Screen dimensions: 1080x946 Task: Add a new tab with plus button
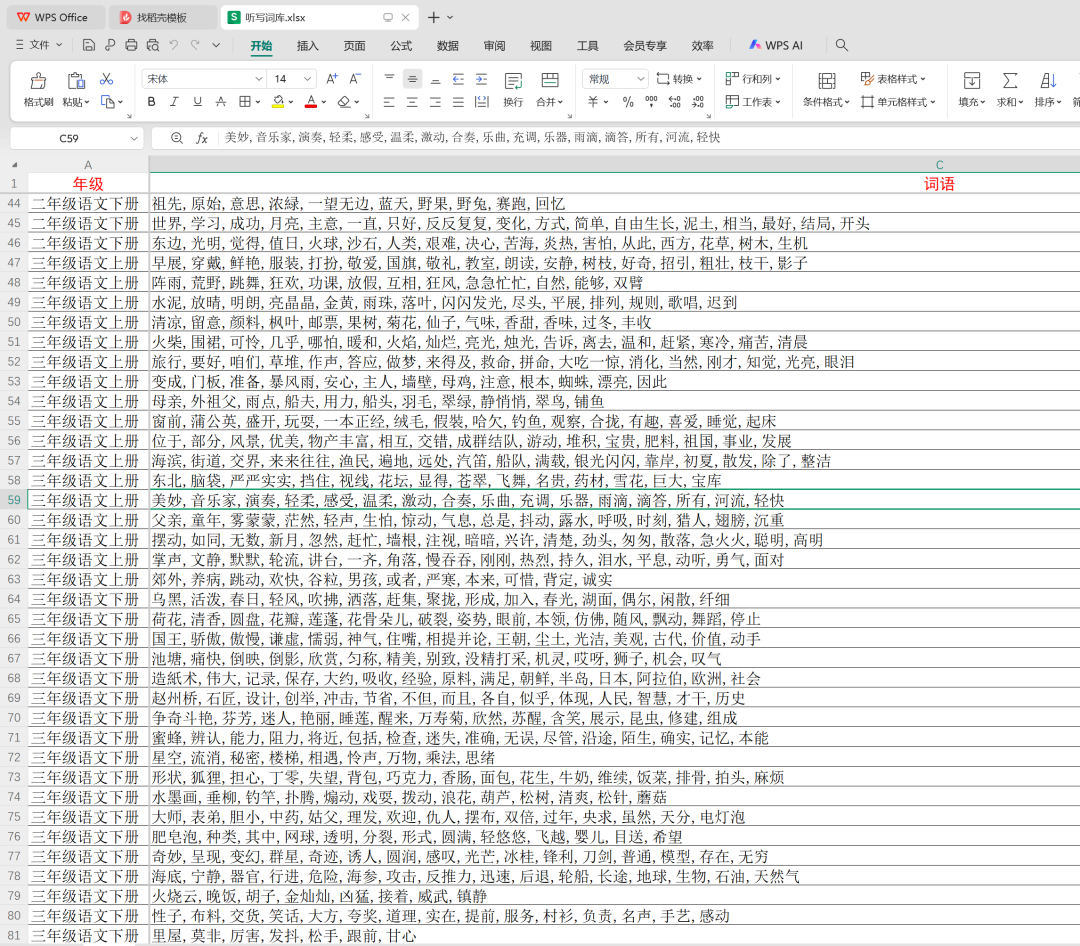(x=433, y=17)
